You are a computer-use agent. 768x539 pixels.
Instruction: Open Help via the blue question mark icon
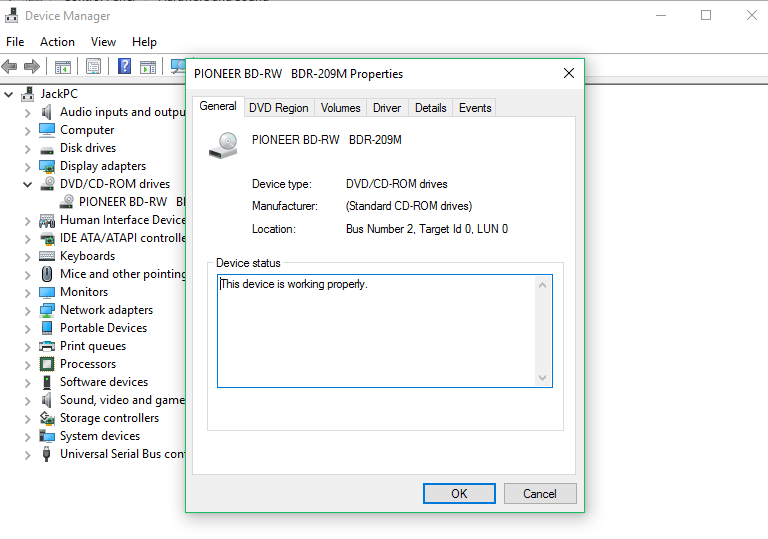tap(125, 67)
